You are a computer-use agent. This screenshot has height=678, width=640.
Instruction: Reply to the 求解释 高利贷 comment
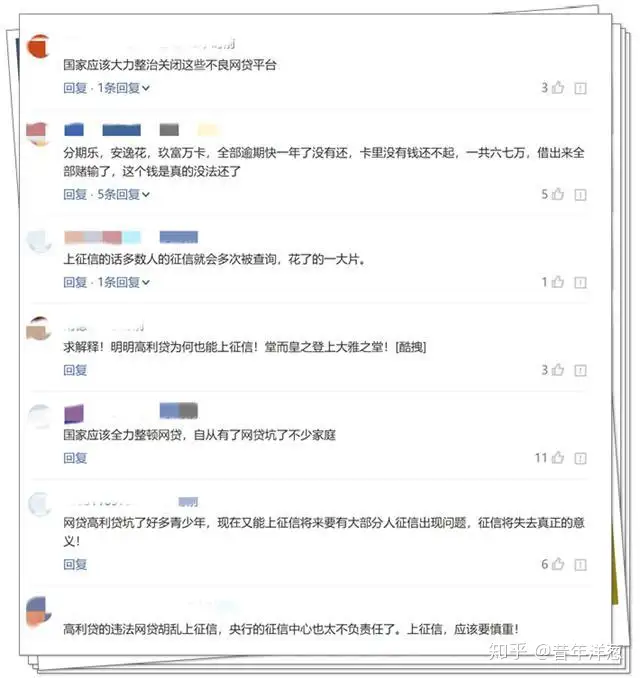pyautogui.click(x=75, y=370)
